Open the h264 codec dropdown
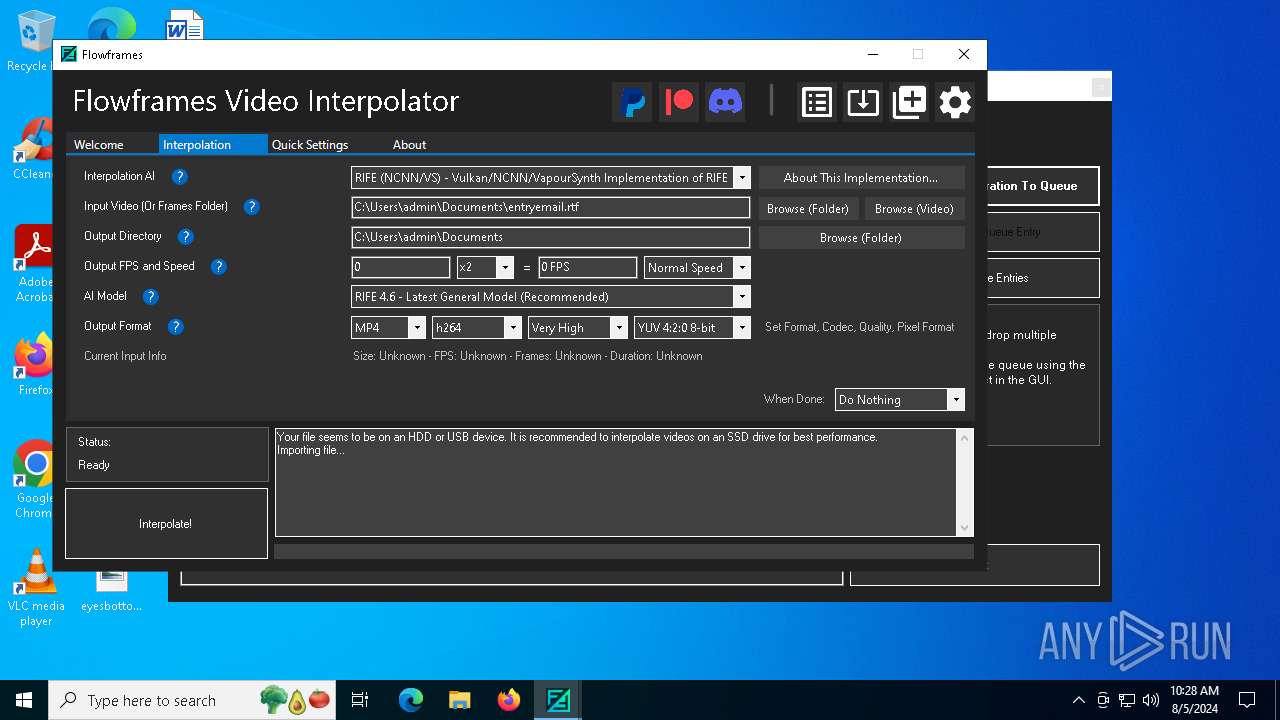The width and height of the screenshot is (1280, 720). (x=513, y=328)
